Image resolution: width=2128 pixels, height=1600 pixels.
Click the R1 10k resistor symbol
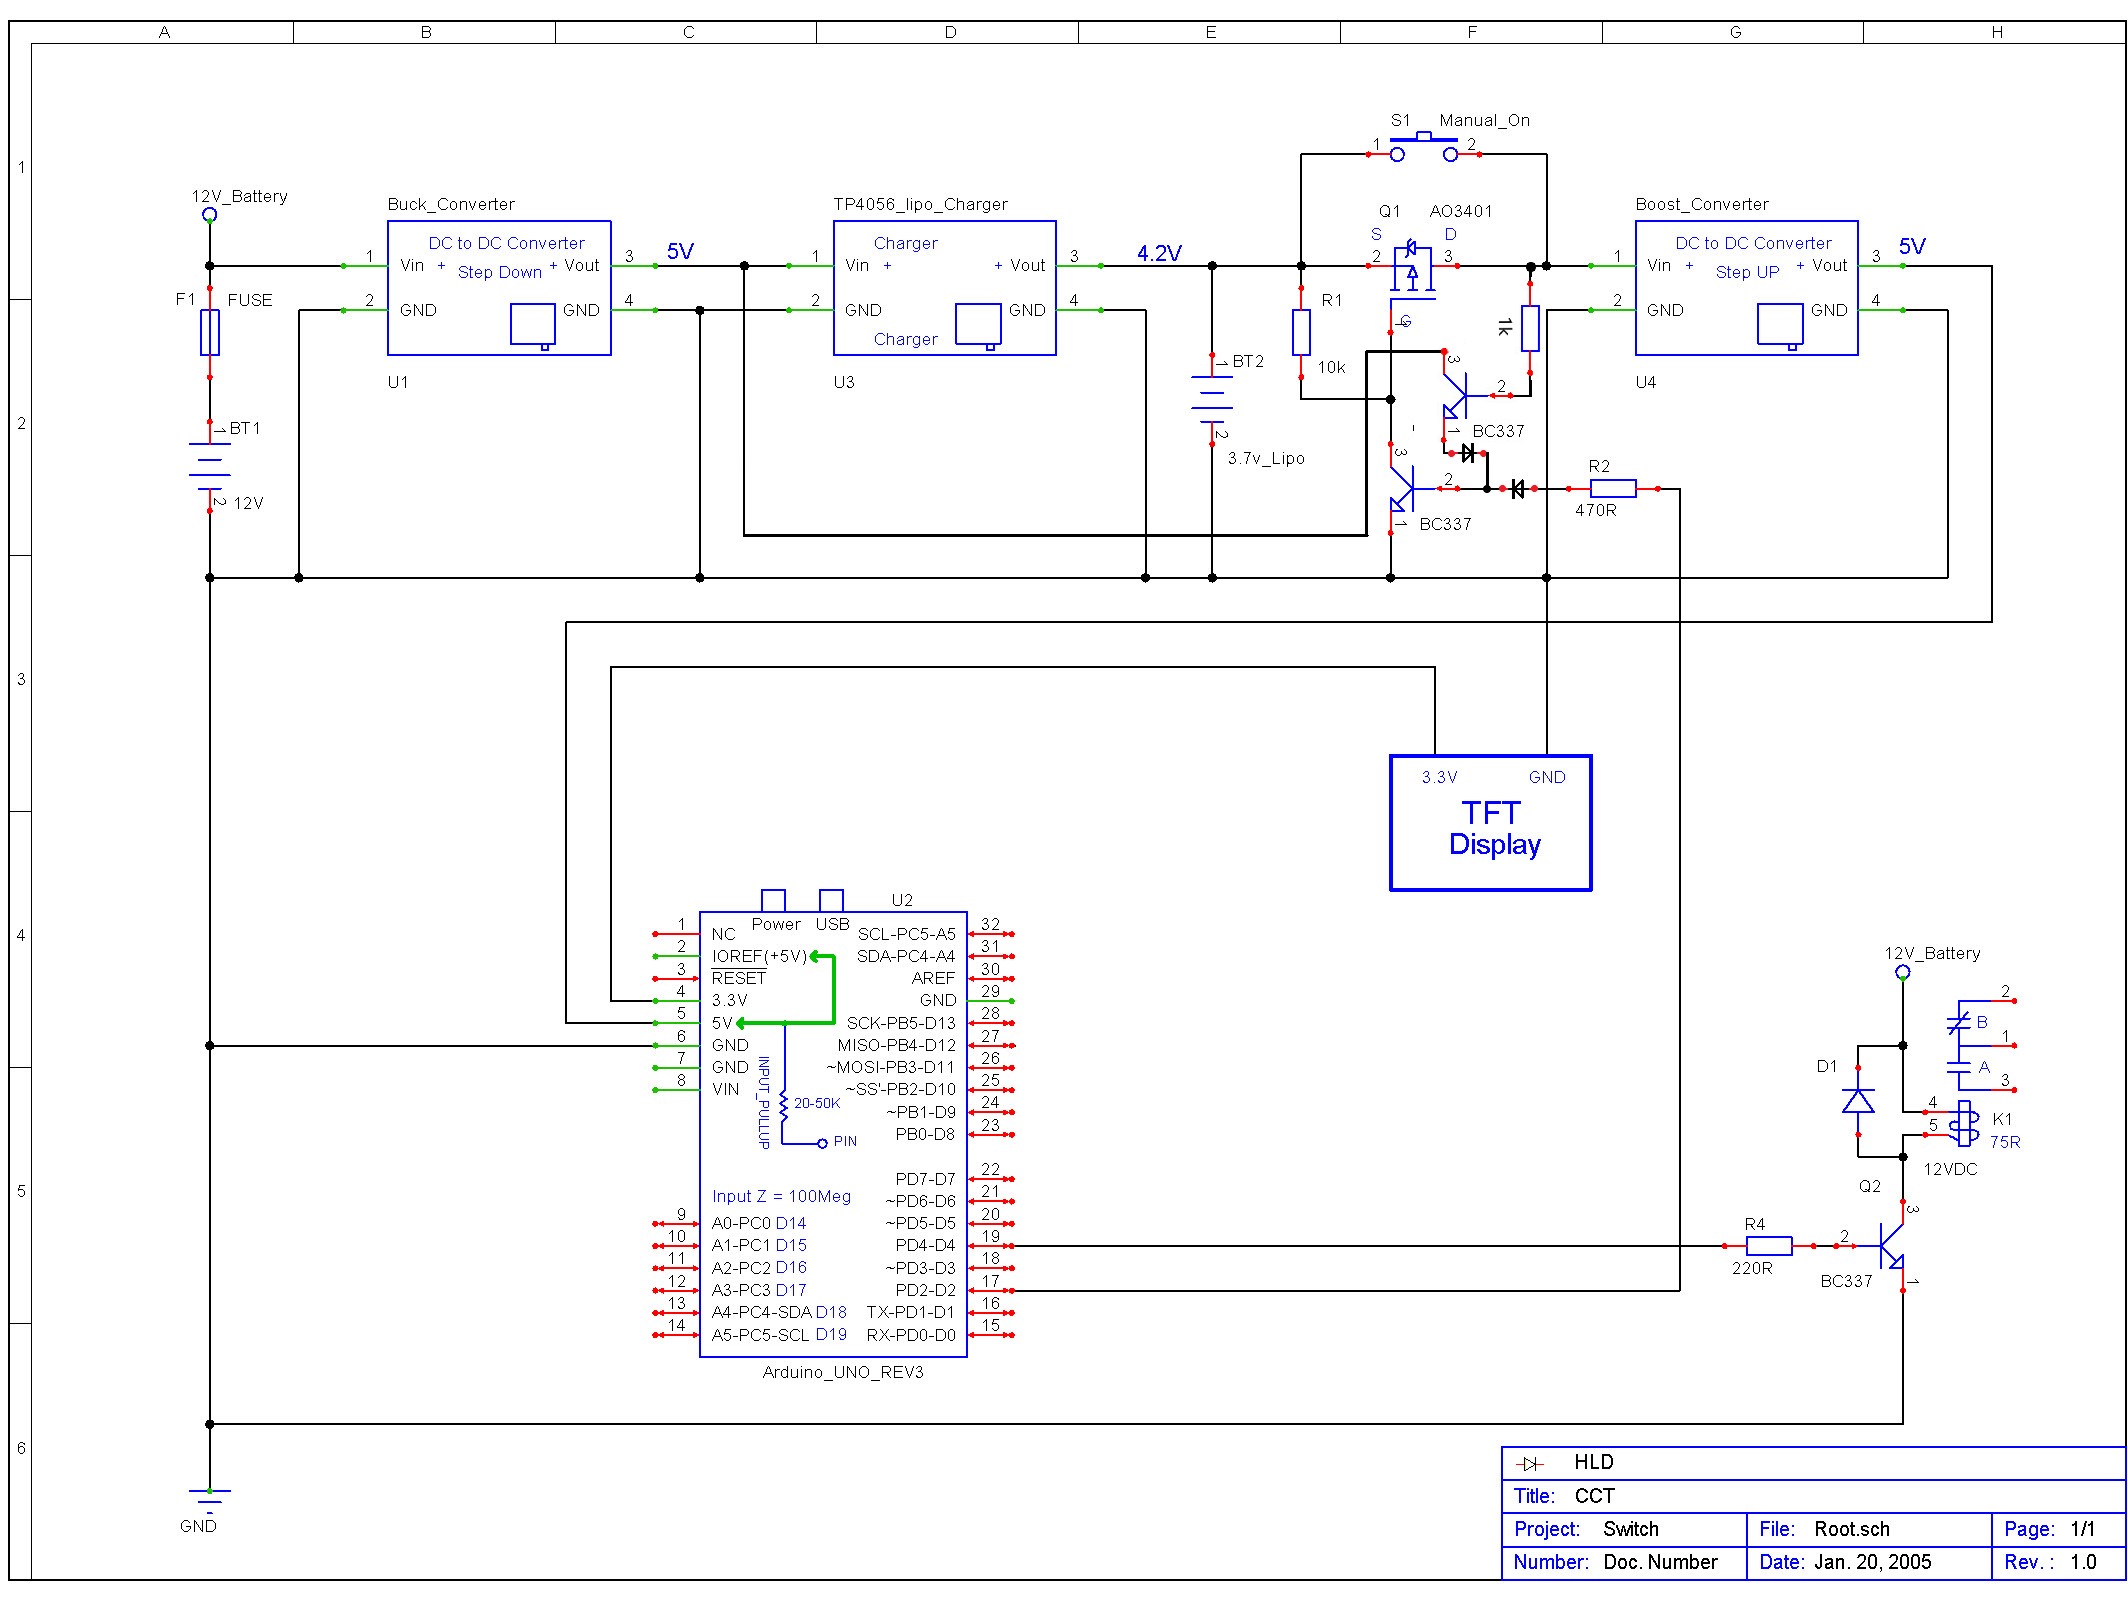1301,332
